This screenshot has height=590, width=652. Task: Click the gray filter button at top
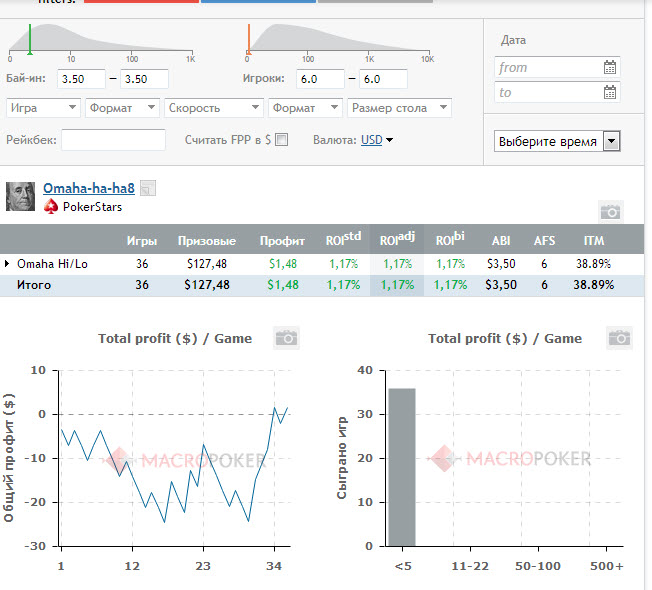point(375,1)
